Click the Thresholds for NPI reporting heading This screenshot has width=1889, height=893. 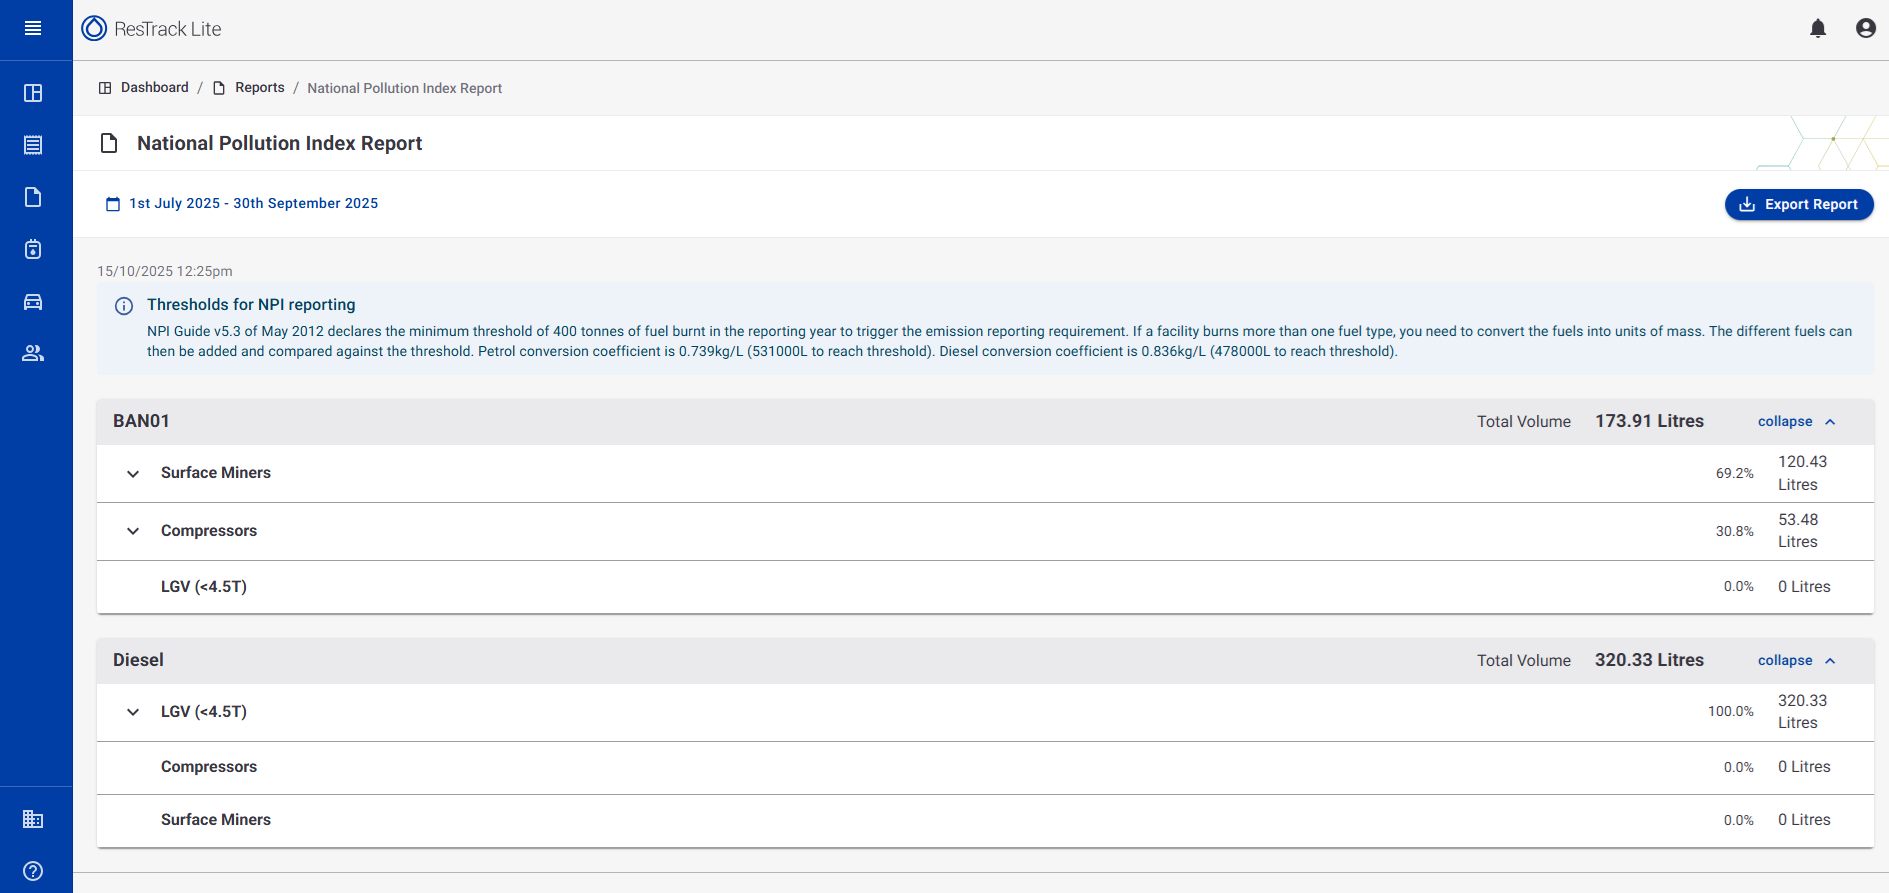coord(251,305)
